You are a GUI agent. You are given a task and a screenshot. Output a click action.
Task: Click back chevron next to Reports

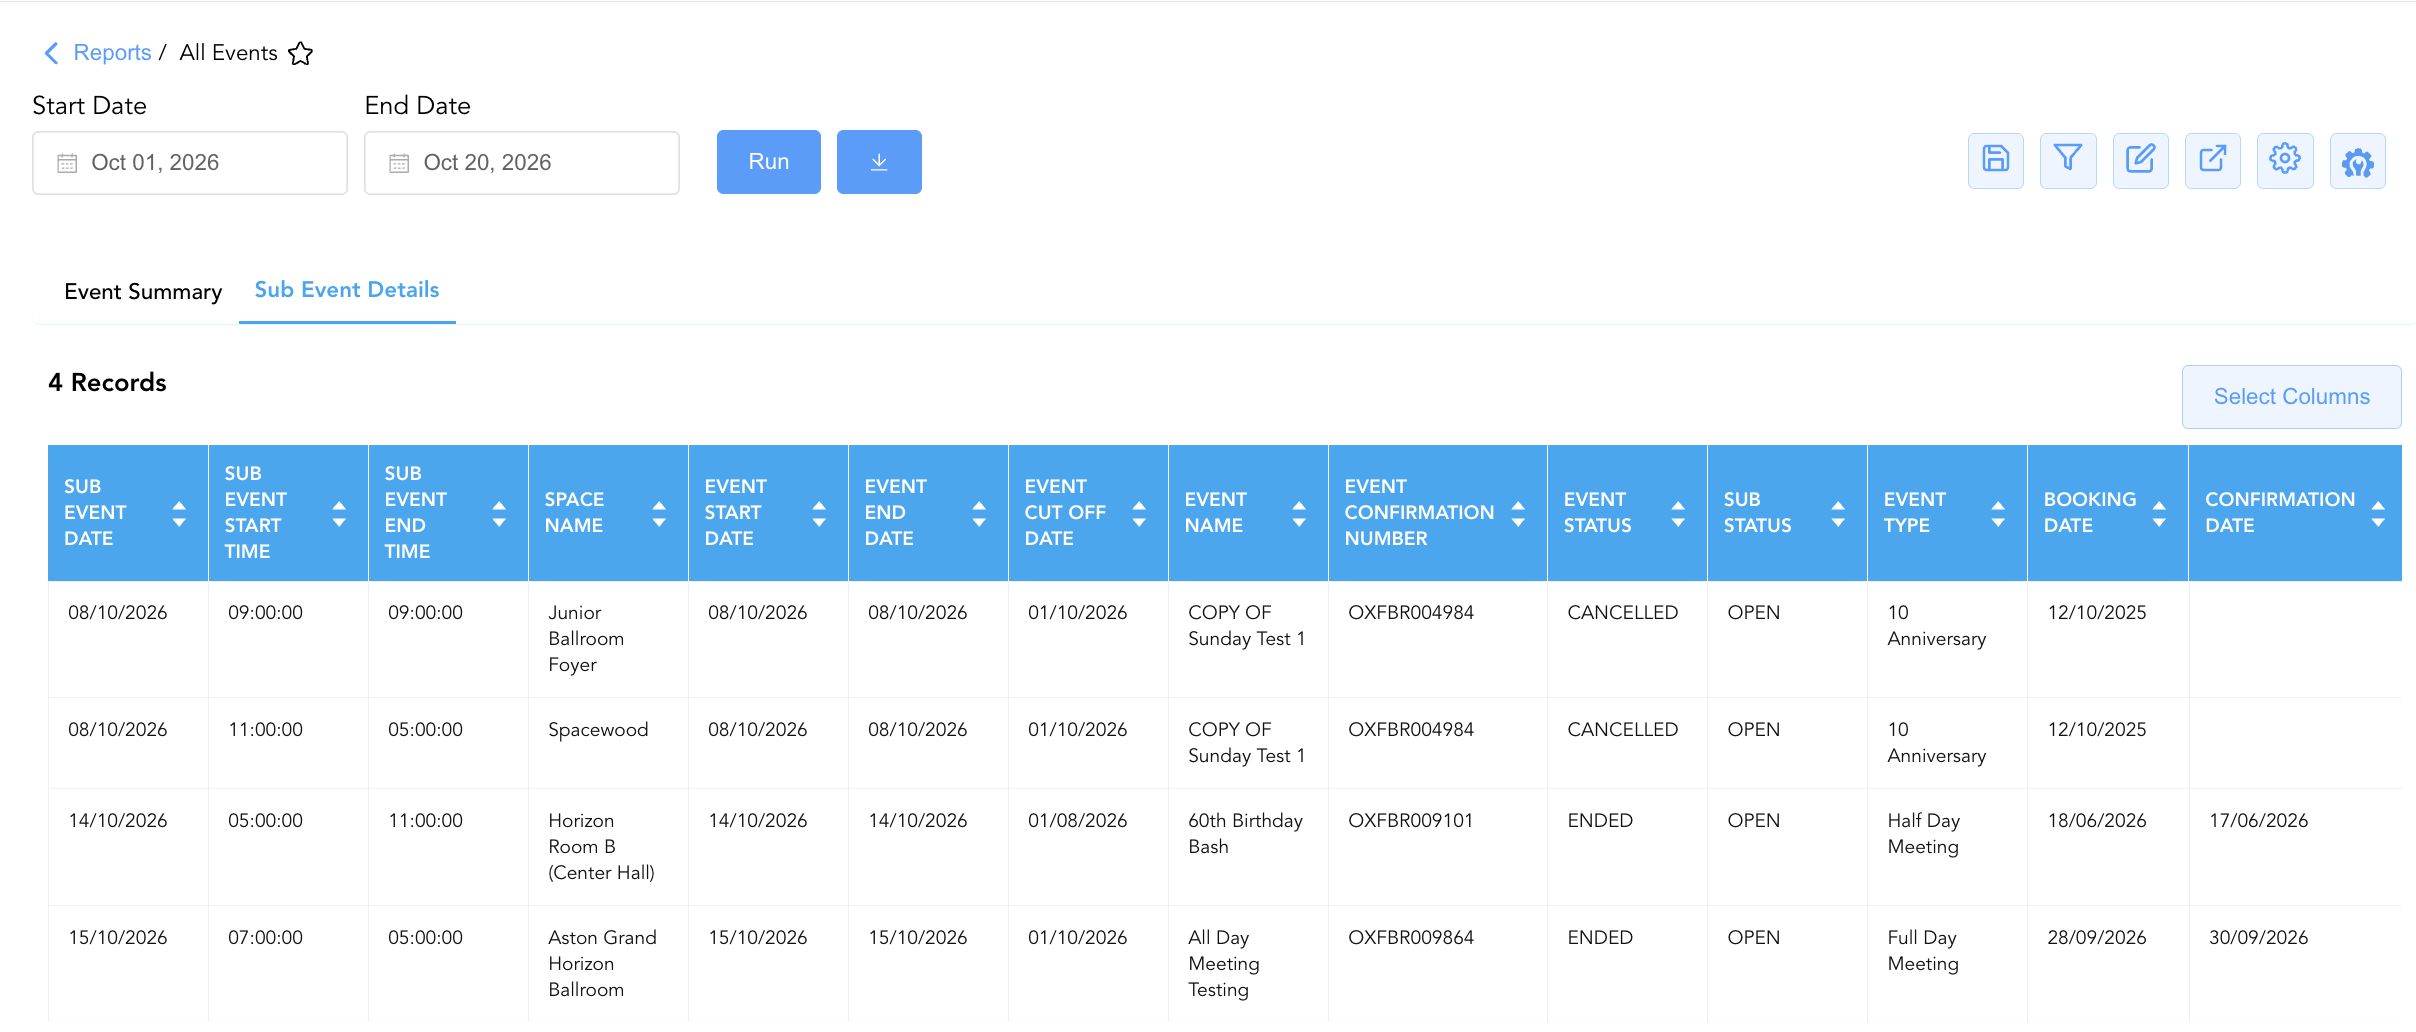(52, 53)
